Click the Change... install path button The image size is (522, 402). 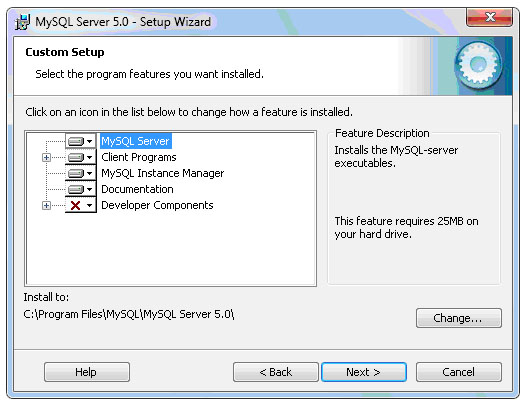(x=459, y=318)
